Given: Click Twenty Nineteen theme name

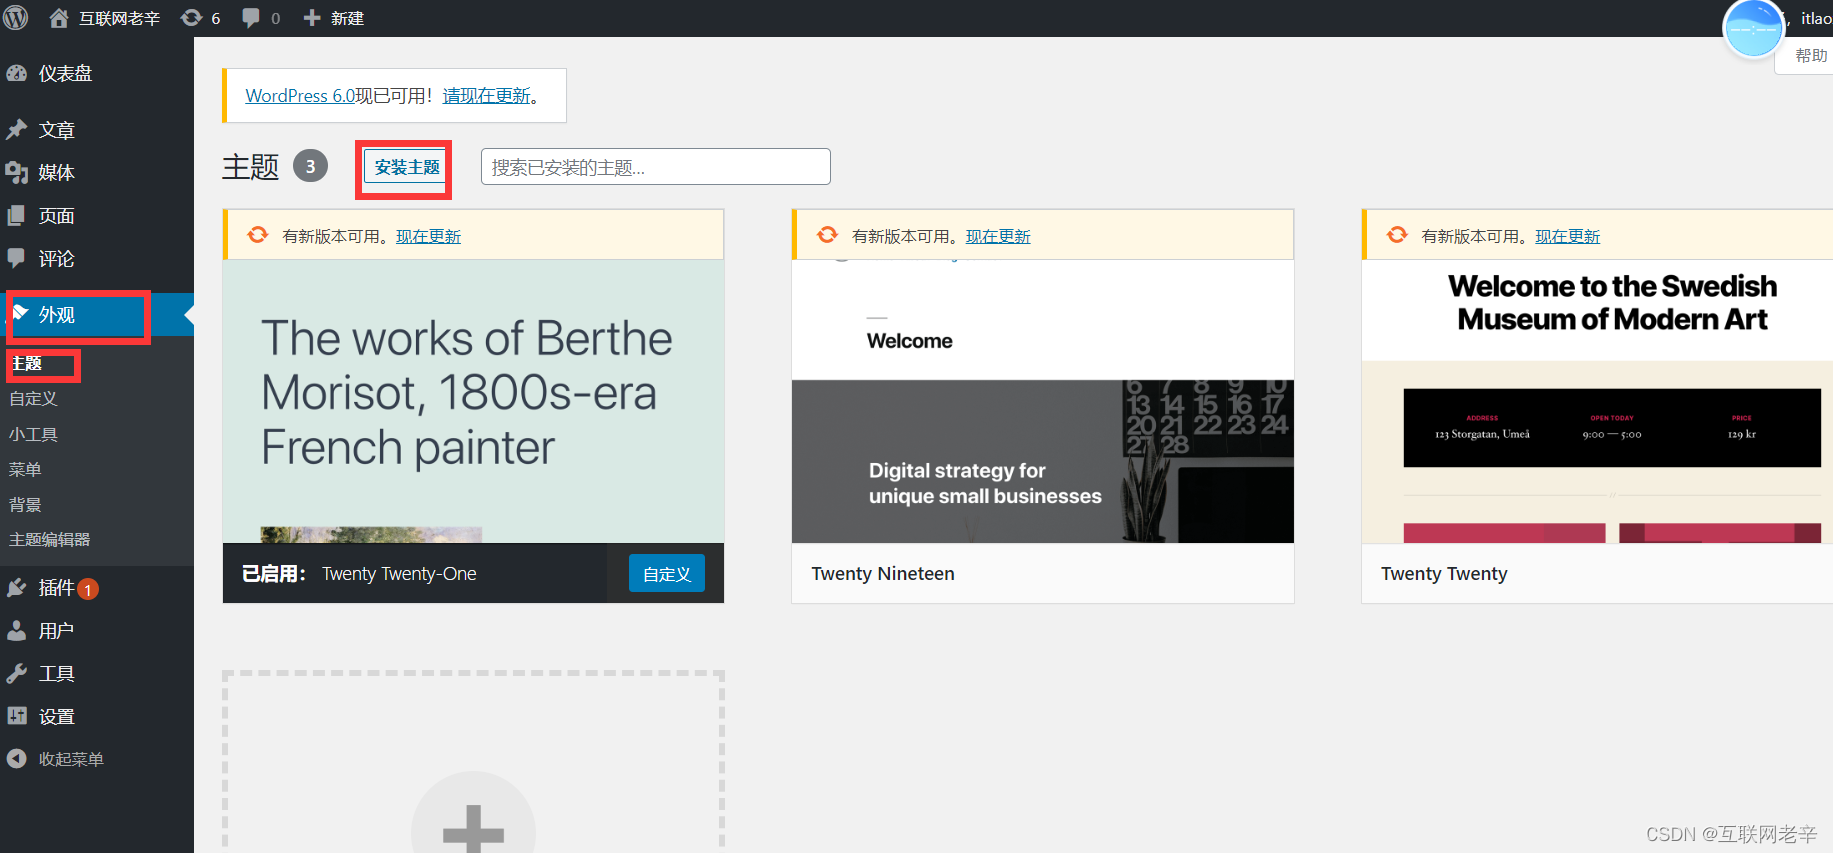Looking at the screenshot, I should 883,574.
